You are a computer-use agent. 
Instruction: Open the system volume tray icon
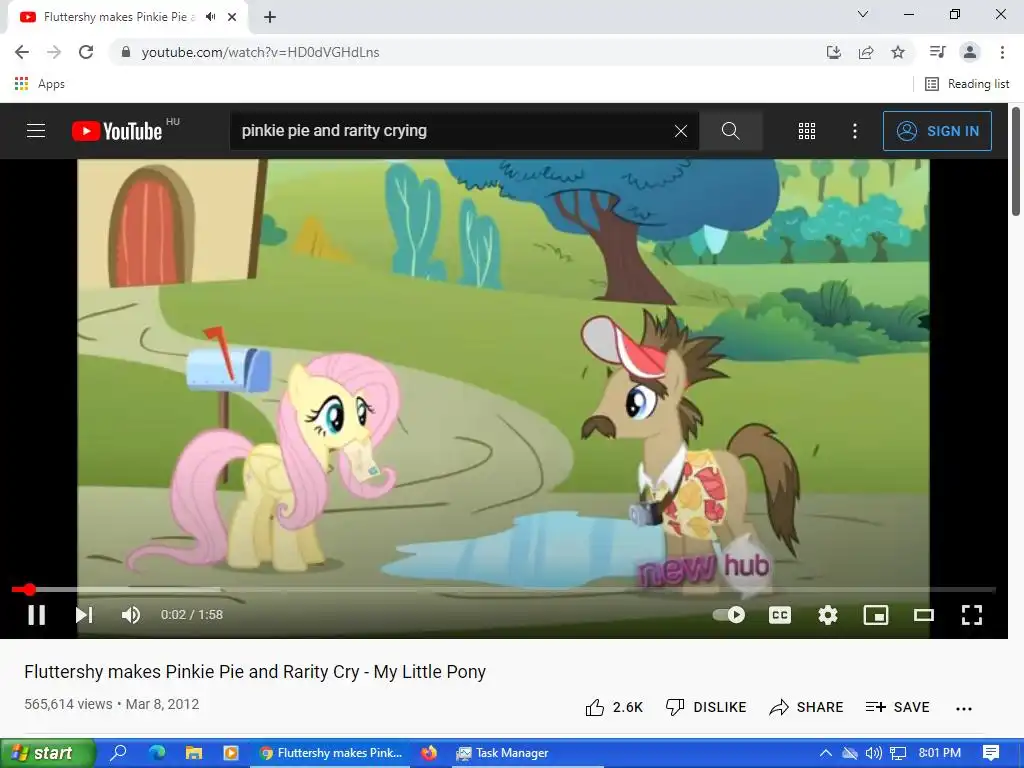tap(873, 753)
